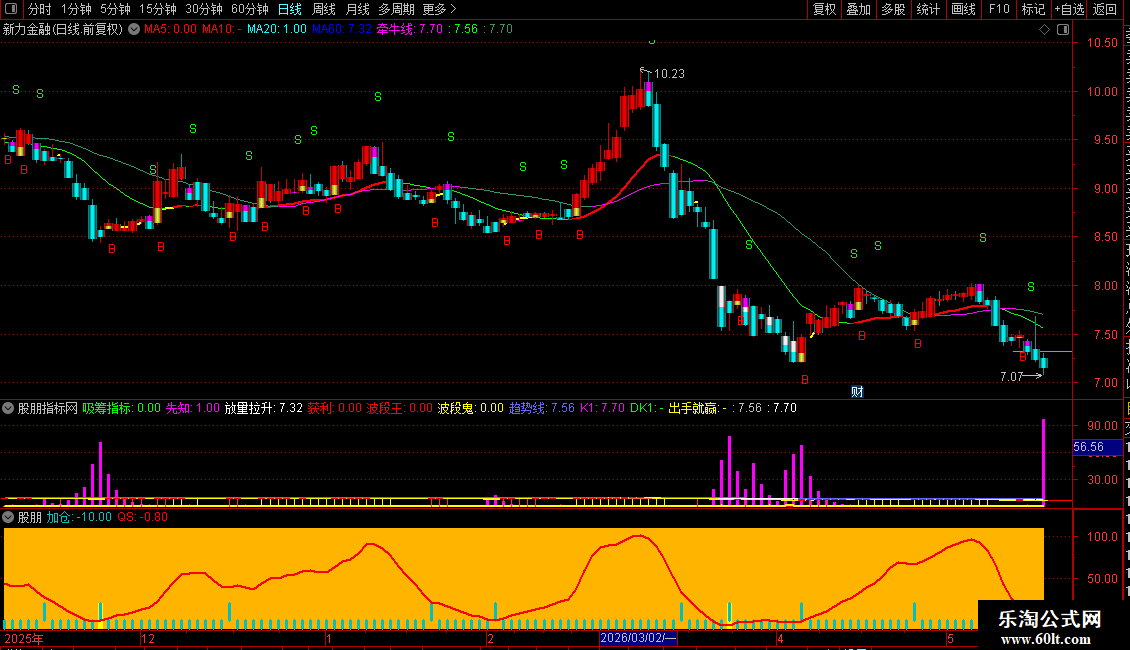The height and width of the screenshot is (650, 1130).
Task: Click the 加仓: -10.00 label
Action: pos(79,517)
